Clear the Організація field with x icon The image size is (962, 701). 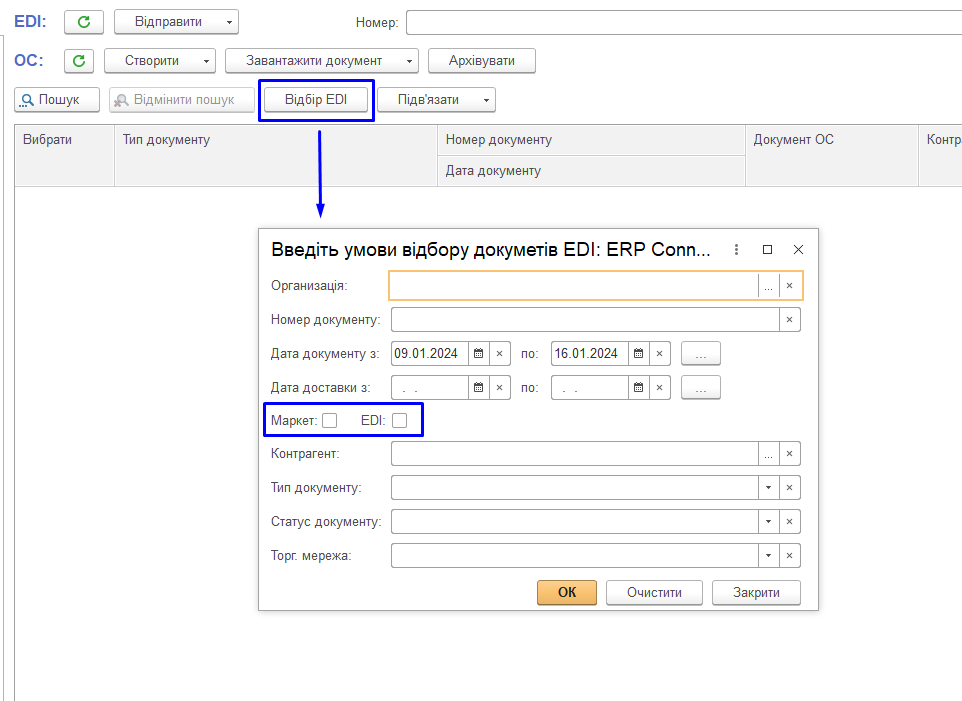pyautogui.click(x=789, y=286)
